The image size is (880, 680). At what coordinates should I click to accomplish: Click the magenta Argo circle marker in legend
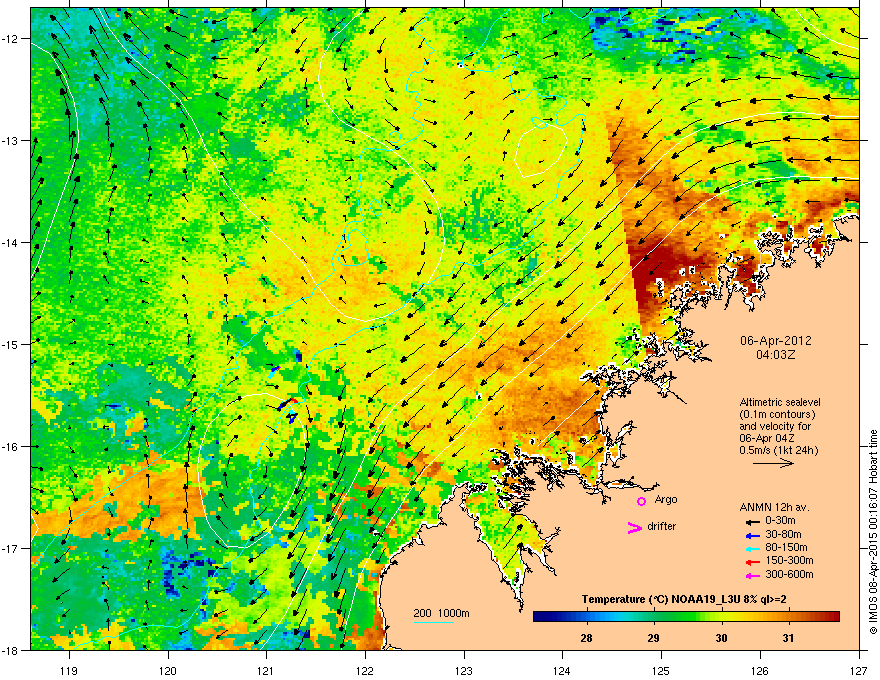641,501
